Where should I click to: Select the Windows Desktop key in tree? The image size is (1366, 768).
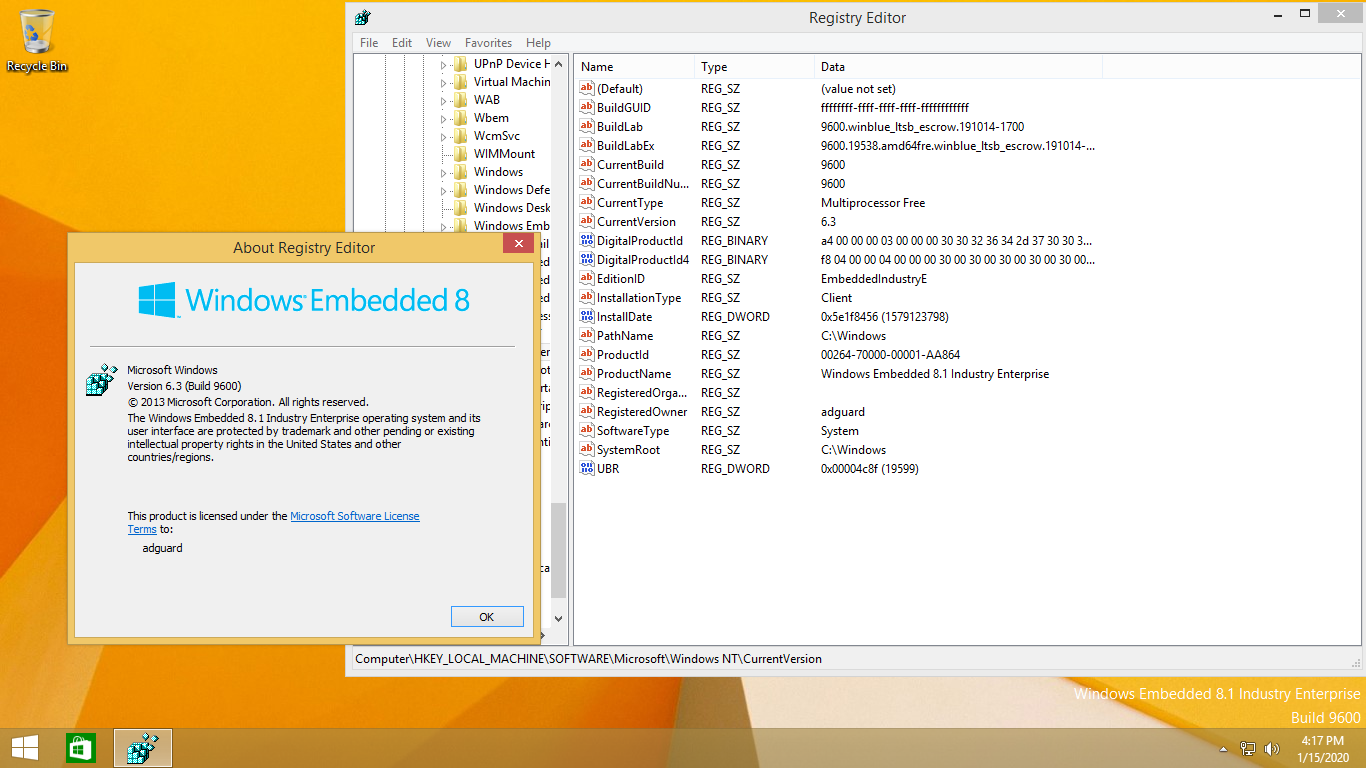click(511, 208)
